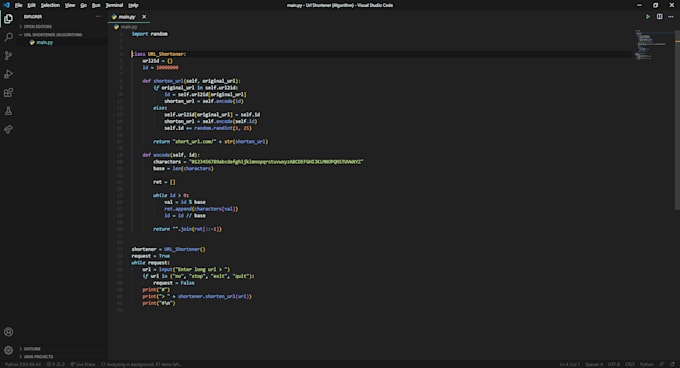
Task: Open the Accounts icon in activity bar
Action: click(x=8, y=332)
